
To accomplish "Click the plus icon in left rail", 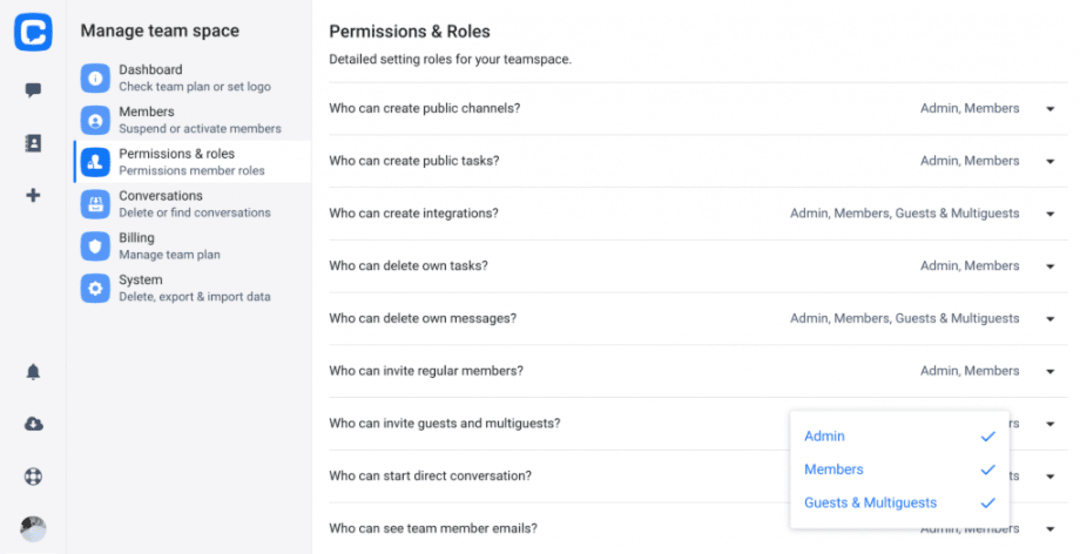I will pos(33,195).
